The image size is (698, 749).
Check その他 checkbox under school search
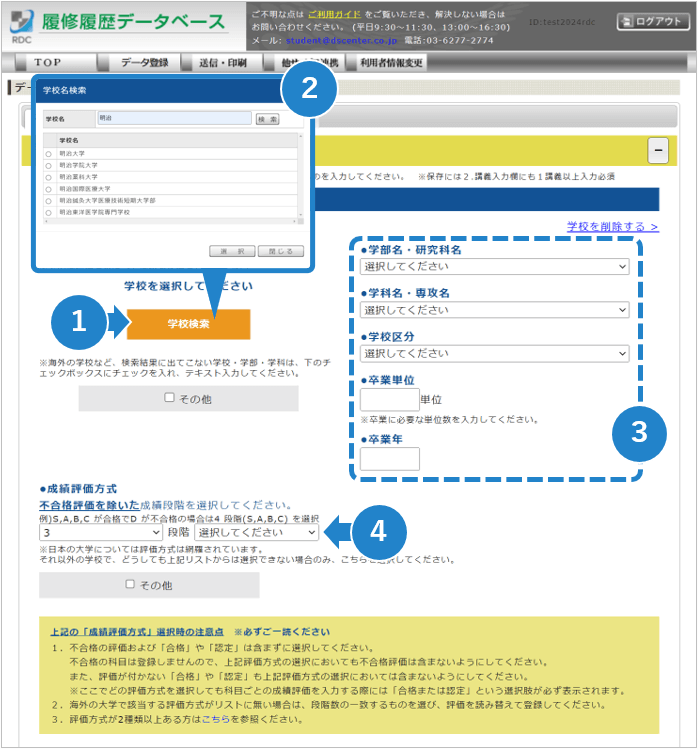(169, 397)
